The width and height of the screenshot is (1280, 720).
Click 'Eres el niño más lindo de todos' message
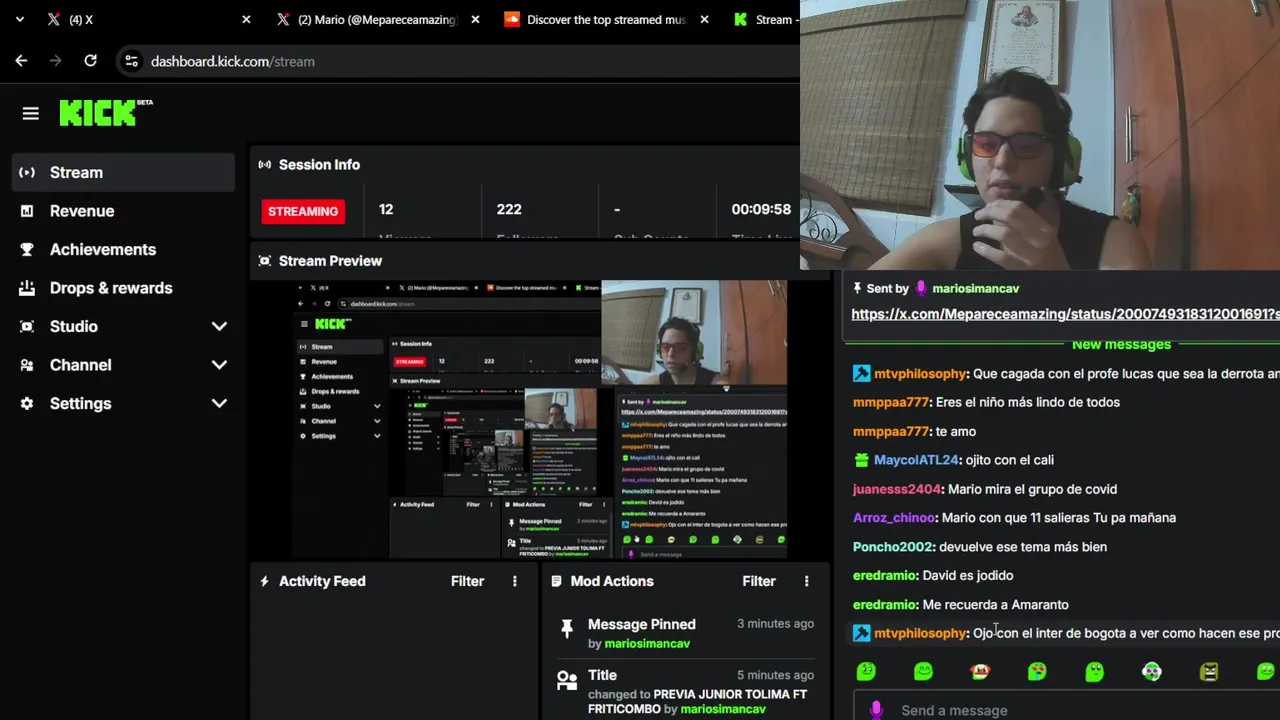pyautogui.click(x=1028, y=402)
